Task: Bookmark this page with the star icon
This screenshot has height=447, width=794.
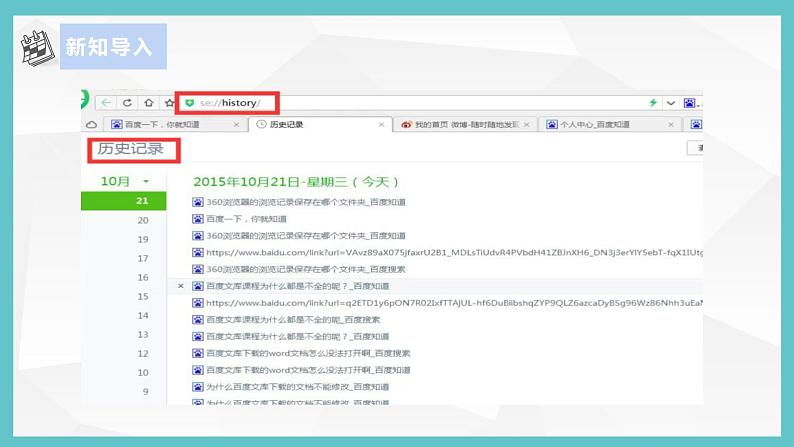Action: click(x=169, y=103)
